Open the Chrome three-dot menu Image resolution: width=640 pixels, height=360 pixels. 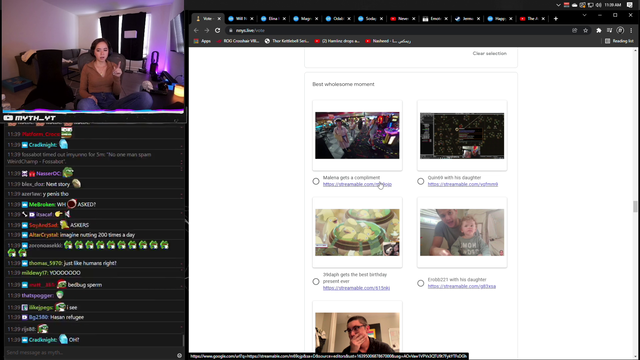pyautogui.click(x=631, y=31)
